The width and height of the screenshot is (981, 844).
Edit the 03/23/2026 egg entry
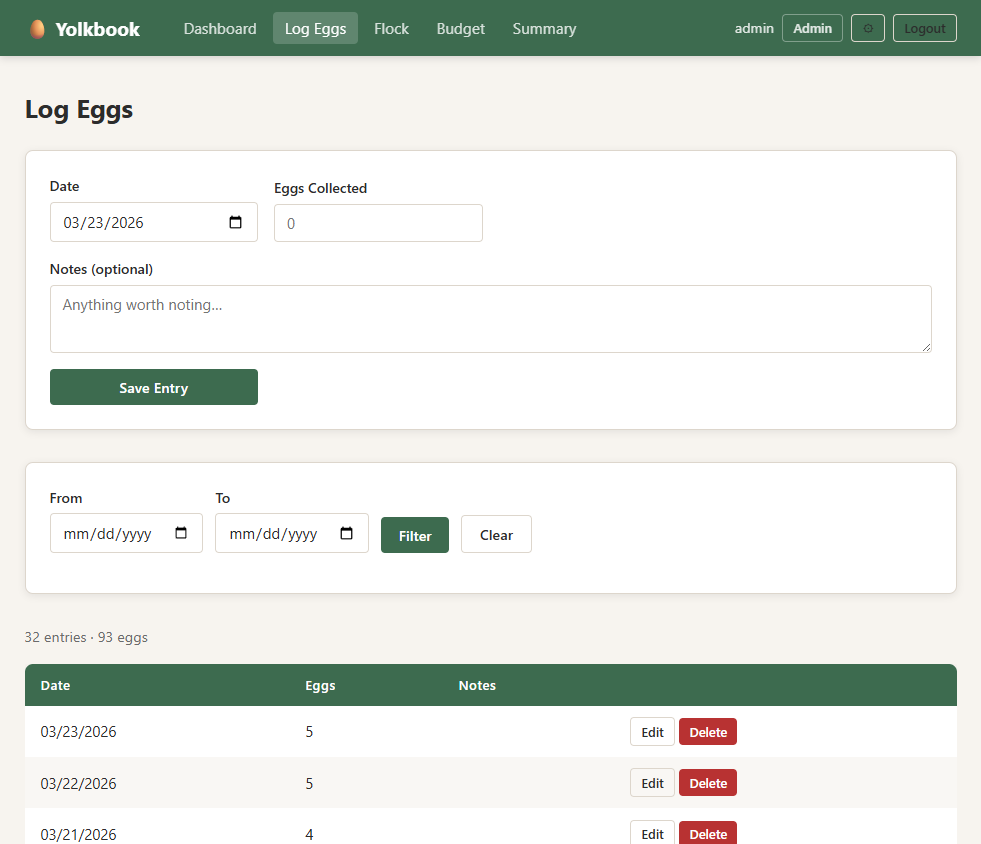tap(651, 731)
